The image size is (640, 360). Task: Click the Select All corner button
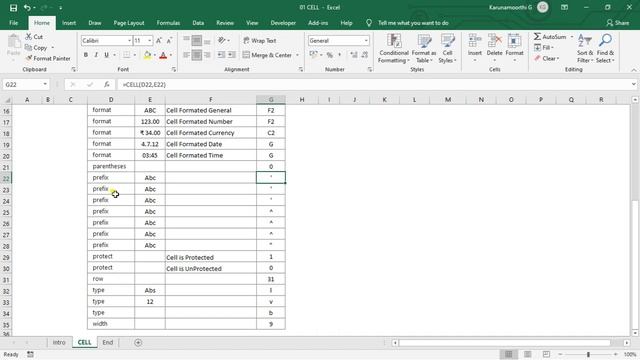(x=6, y=100)
